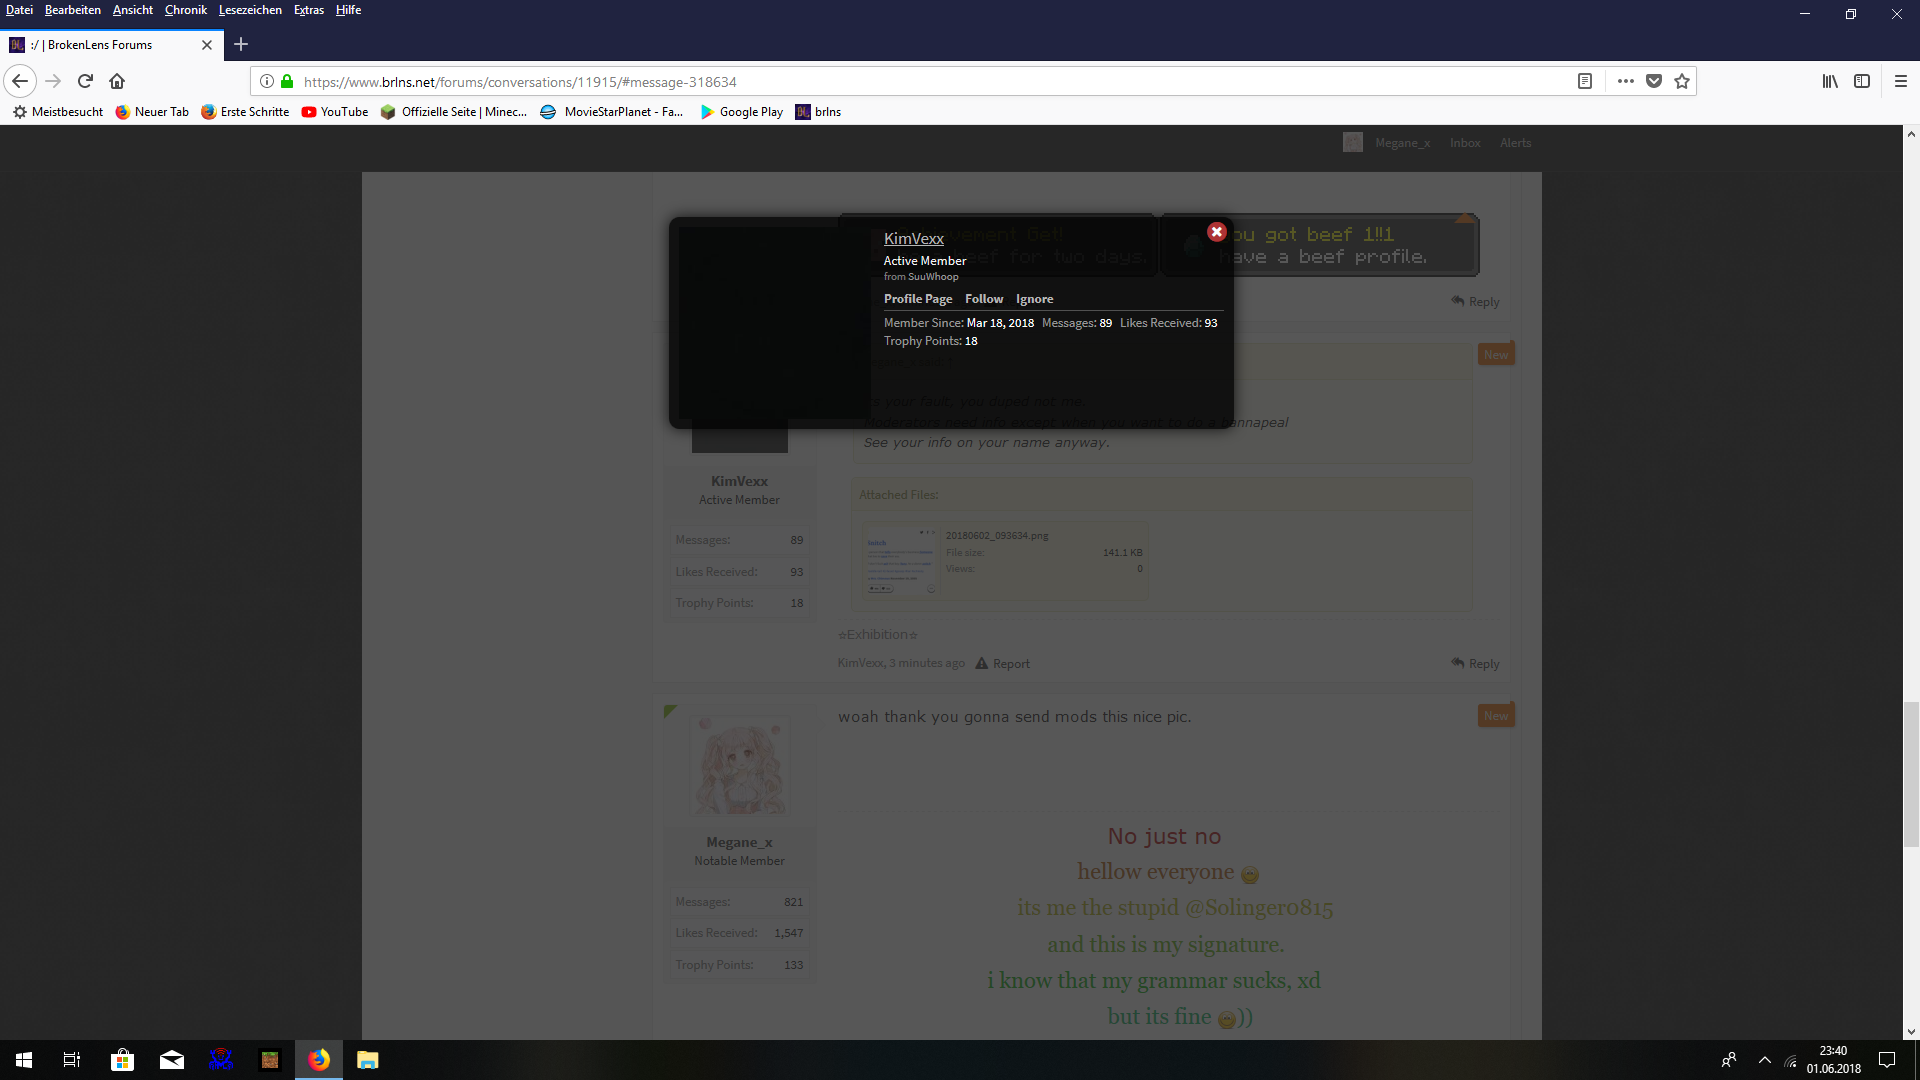Open forum Inbox
Screen dimensions: 1920x1080
[1465, 143]
